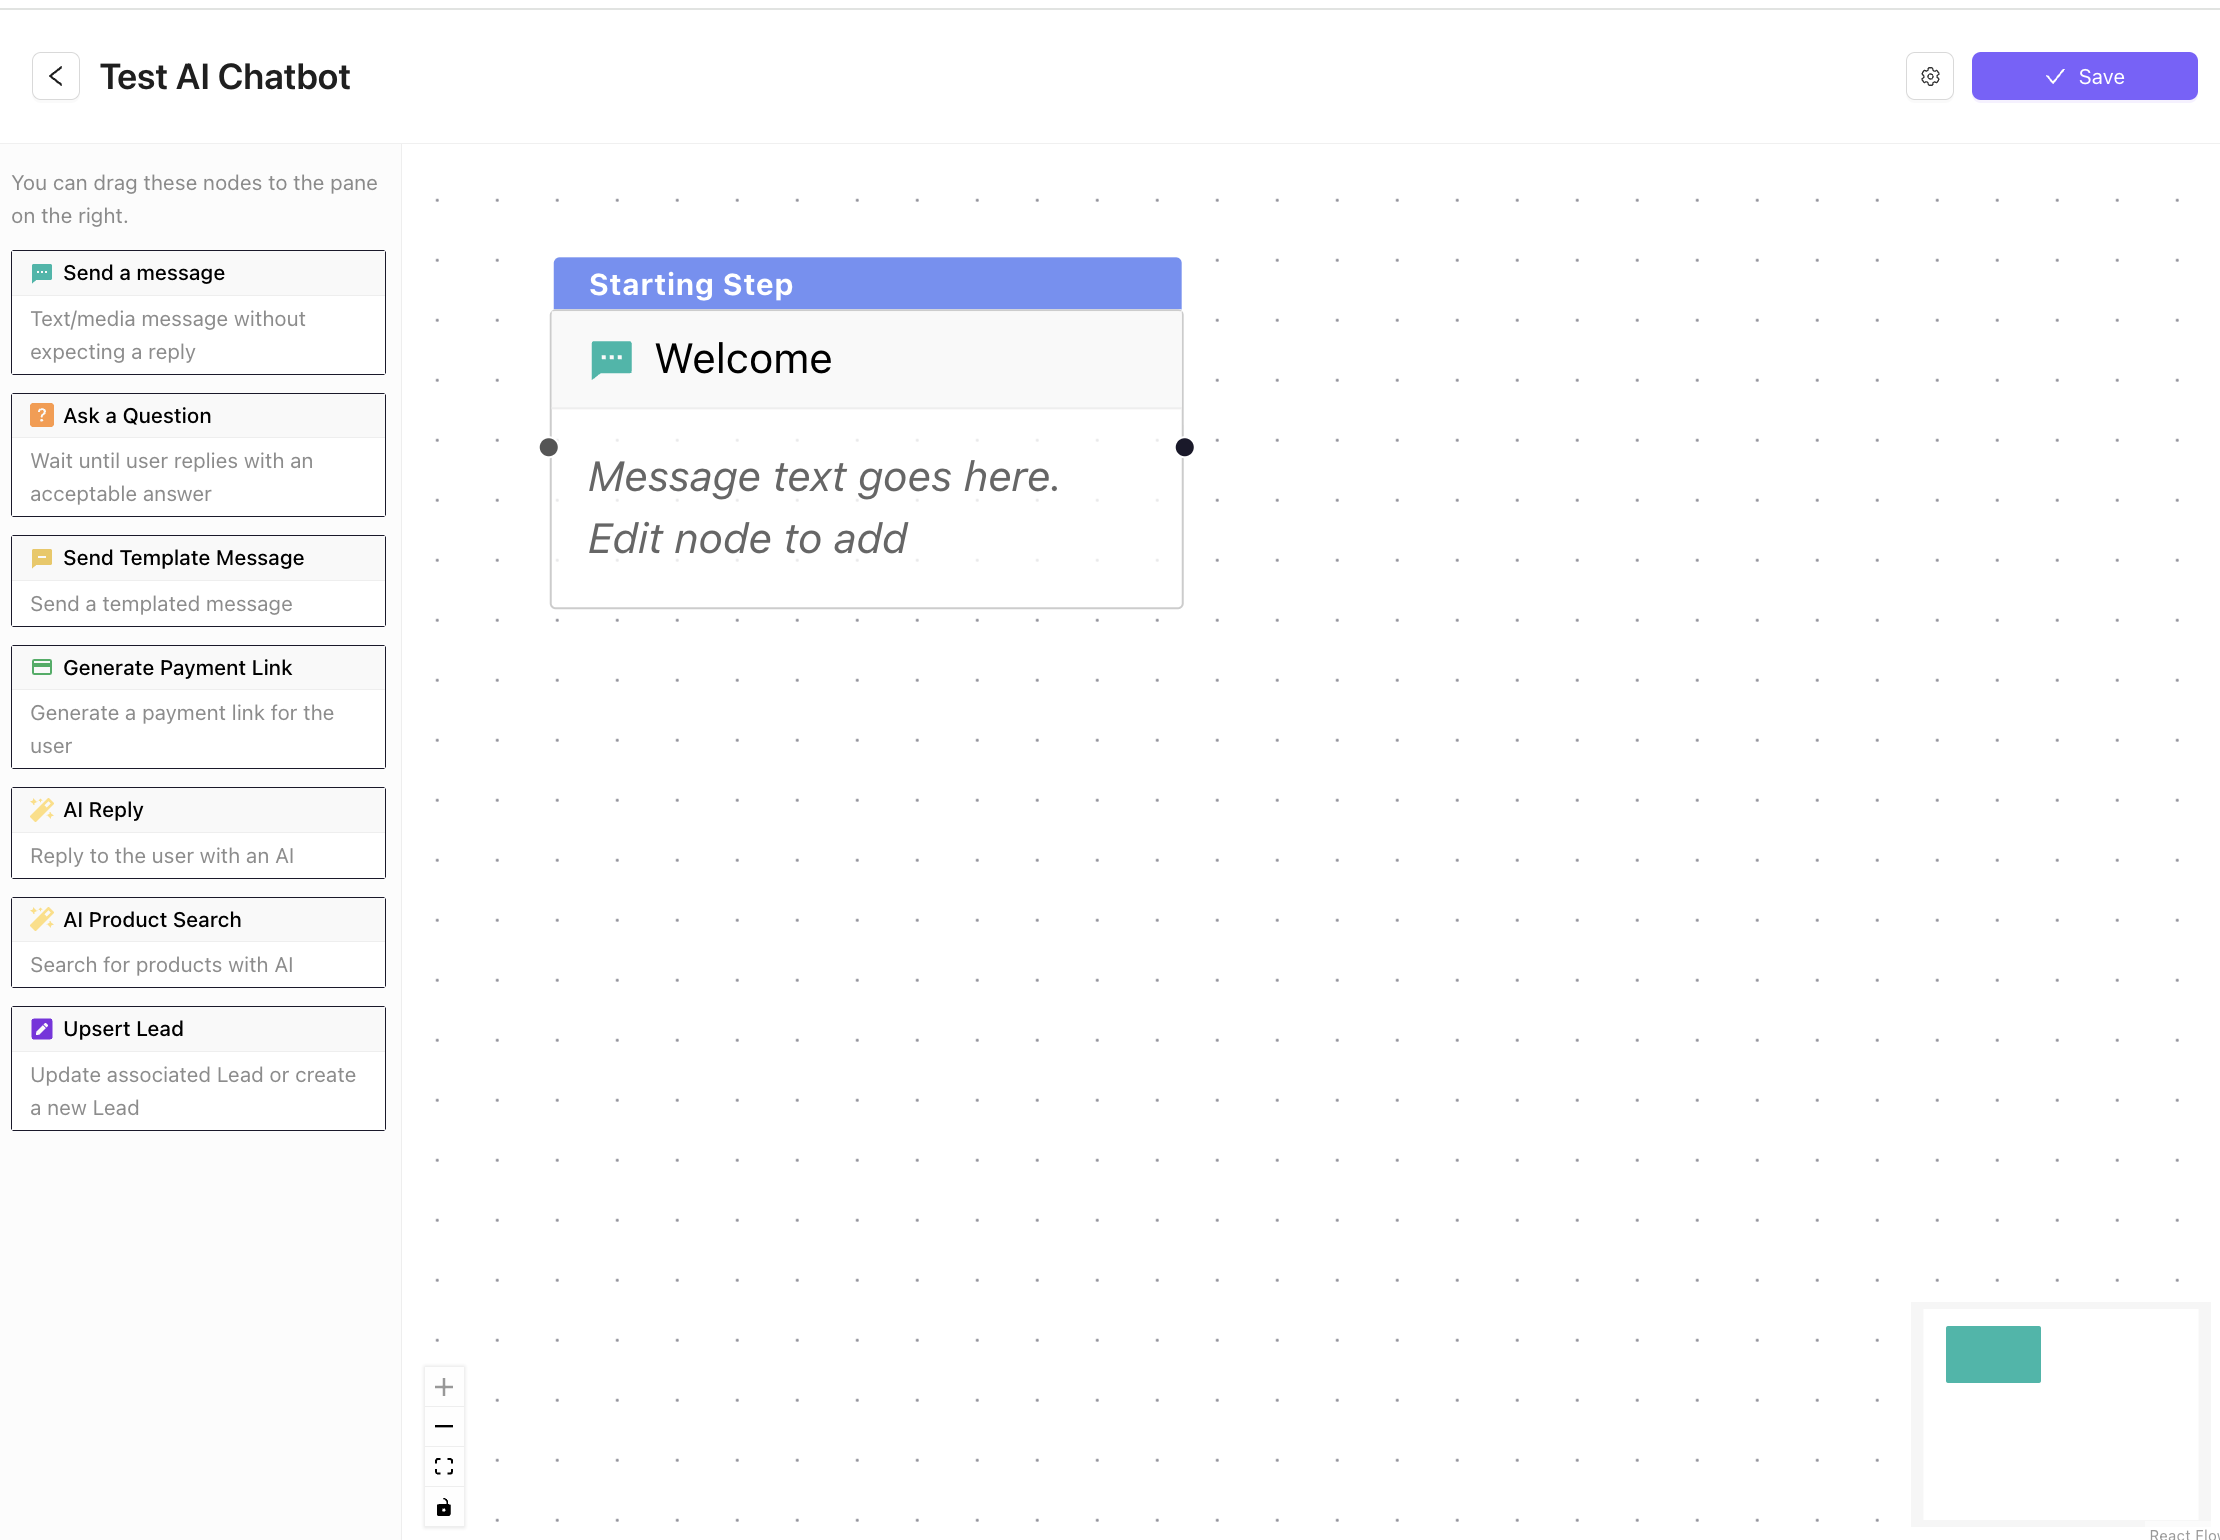
Task: Toggle canvas interactivity lock
Action: pos(444,1506)
